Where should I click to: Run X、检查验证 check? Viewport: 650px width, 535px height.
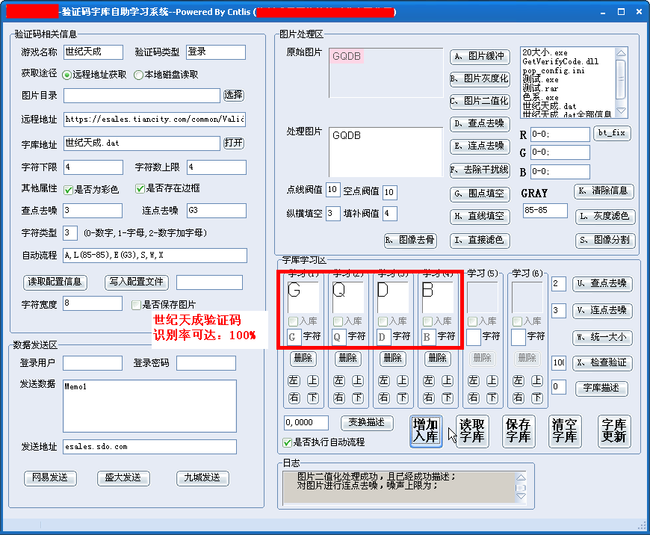pyautogui.click(x=602, y=363)
